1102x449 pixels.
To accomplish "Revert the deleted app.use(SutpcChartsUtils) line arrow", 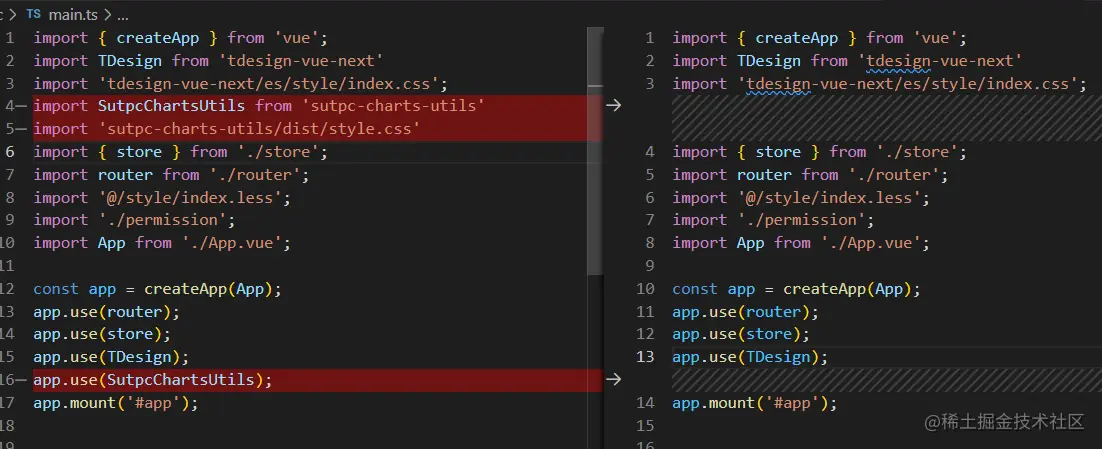I will 614,379.
